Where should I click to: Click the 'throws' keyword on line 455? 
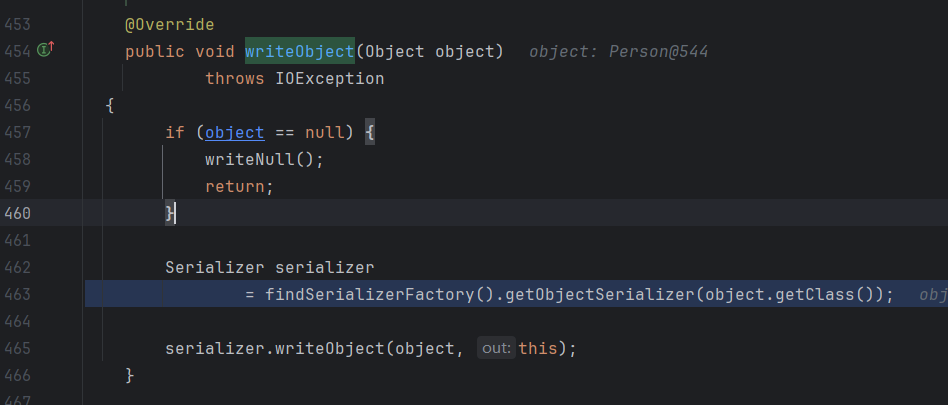pos(235,78)
